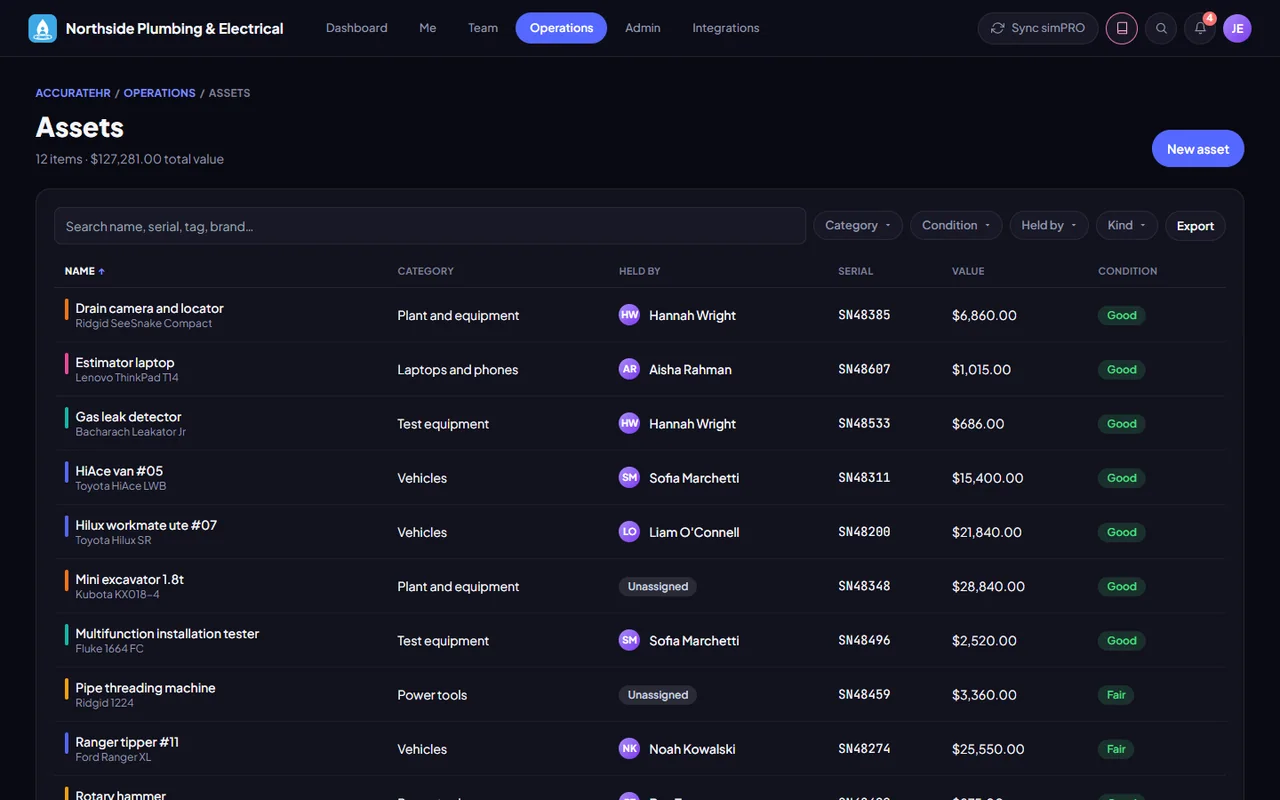Click Noah Kowalski's NK avatar

(629, 749)
